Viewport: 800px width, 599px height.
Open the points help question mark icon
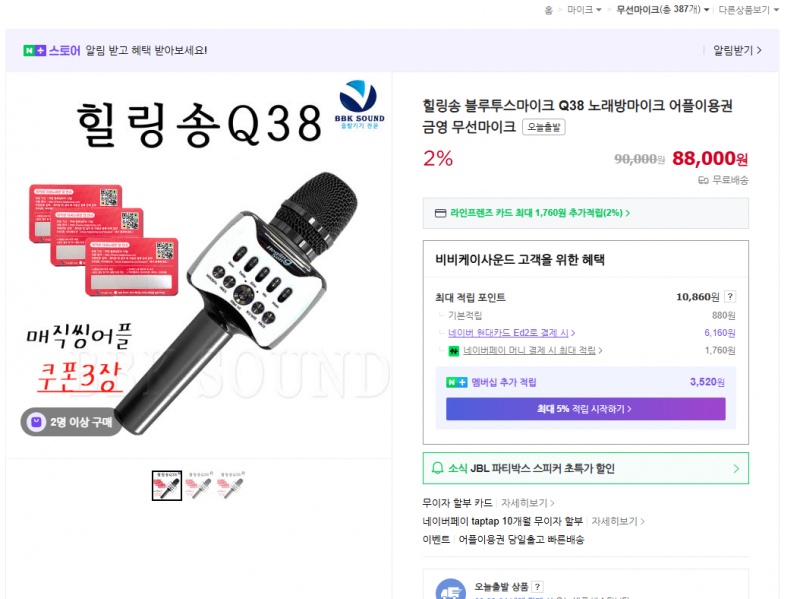click(730, 296)
